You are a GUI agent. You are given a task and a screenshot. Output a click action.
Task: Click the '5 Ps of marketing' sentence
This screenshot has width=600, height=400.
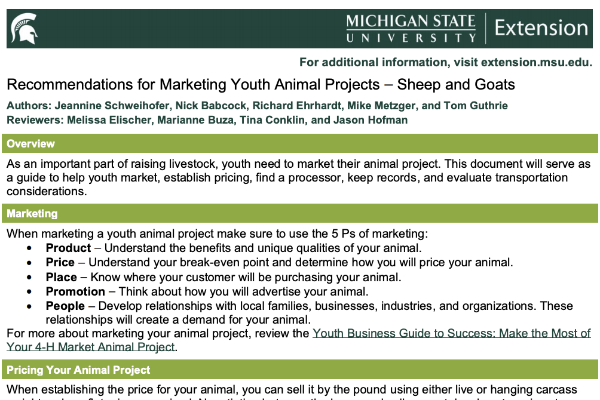[217, 233]
